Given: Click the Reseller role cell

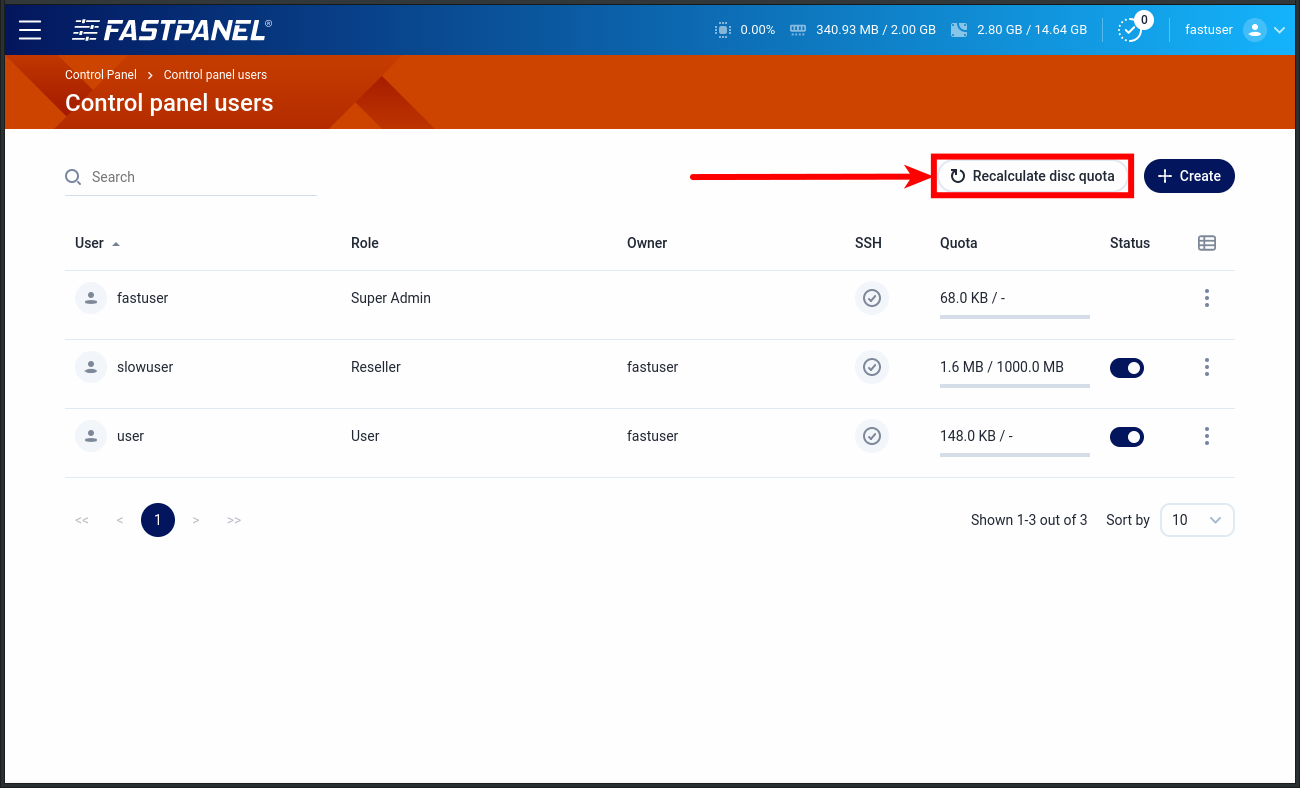Looking at the screenshot, I should (376, 367).
